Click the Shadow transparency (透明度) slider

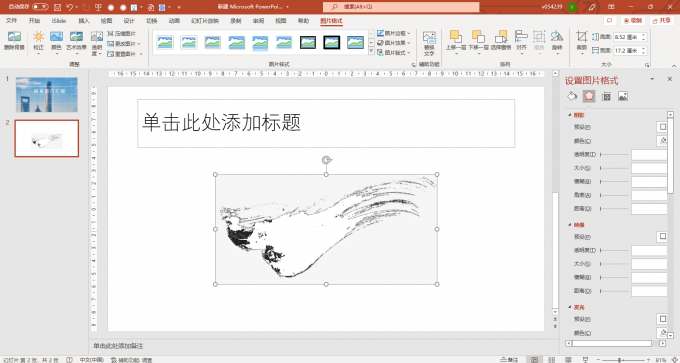pyautogui.click(x=614, y=154)
